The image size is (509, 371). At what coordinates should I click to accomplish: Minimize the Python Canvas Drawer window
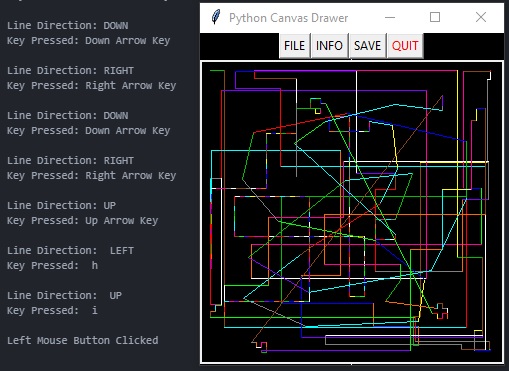click(x=390, y=17)
